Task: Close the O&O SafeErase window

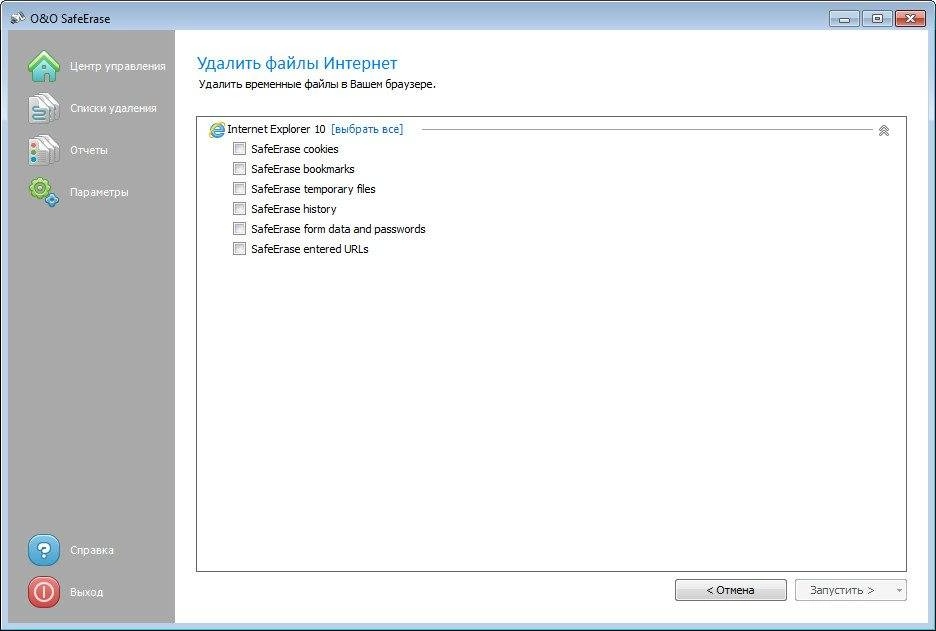Action: click(910, 19)
